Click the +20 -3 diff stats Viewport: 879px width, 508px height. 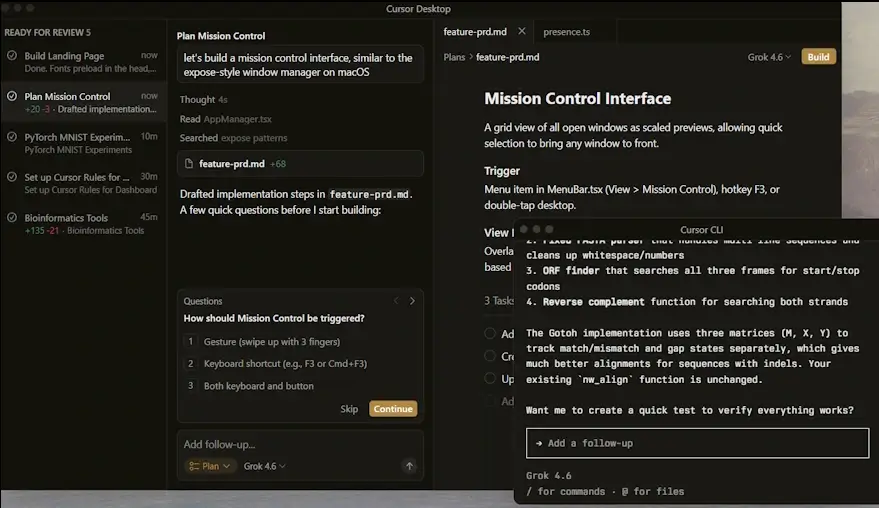[37, 109]
